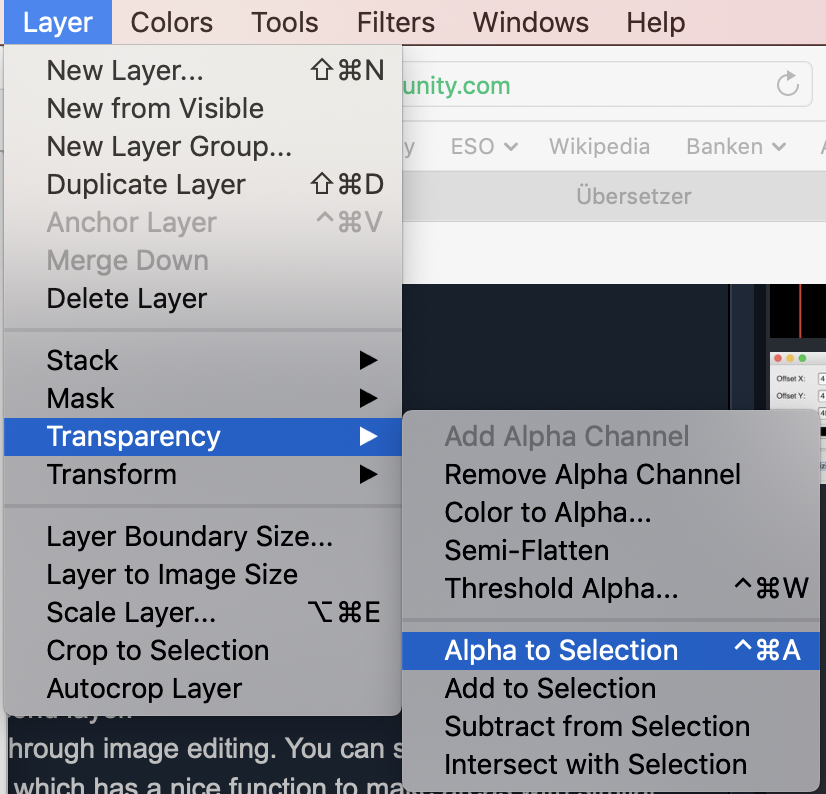Choose New Layer... from the menu
826x794 pixels.
tap(125, 71)
